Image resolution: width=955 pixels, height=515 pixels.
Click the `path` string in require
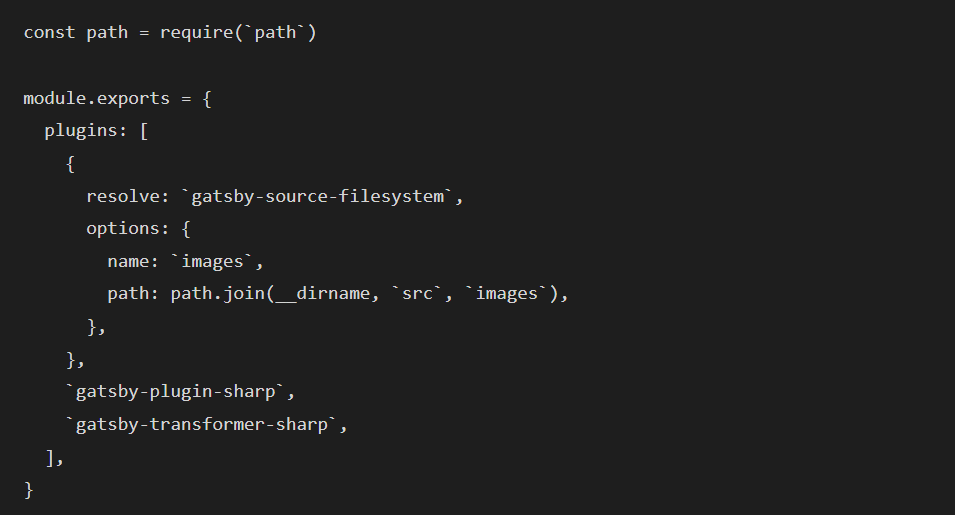click(275, 32)
